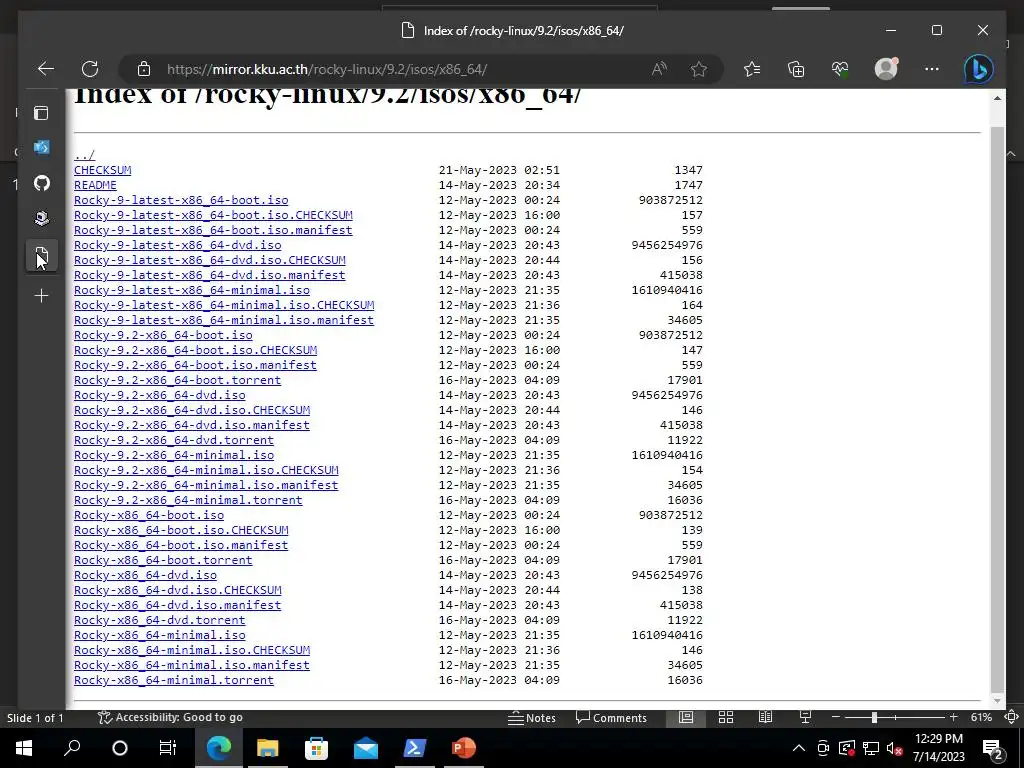Click PowerPoint zoom out minus button

tap(835, 717)
